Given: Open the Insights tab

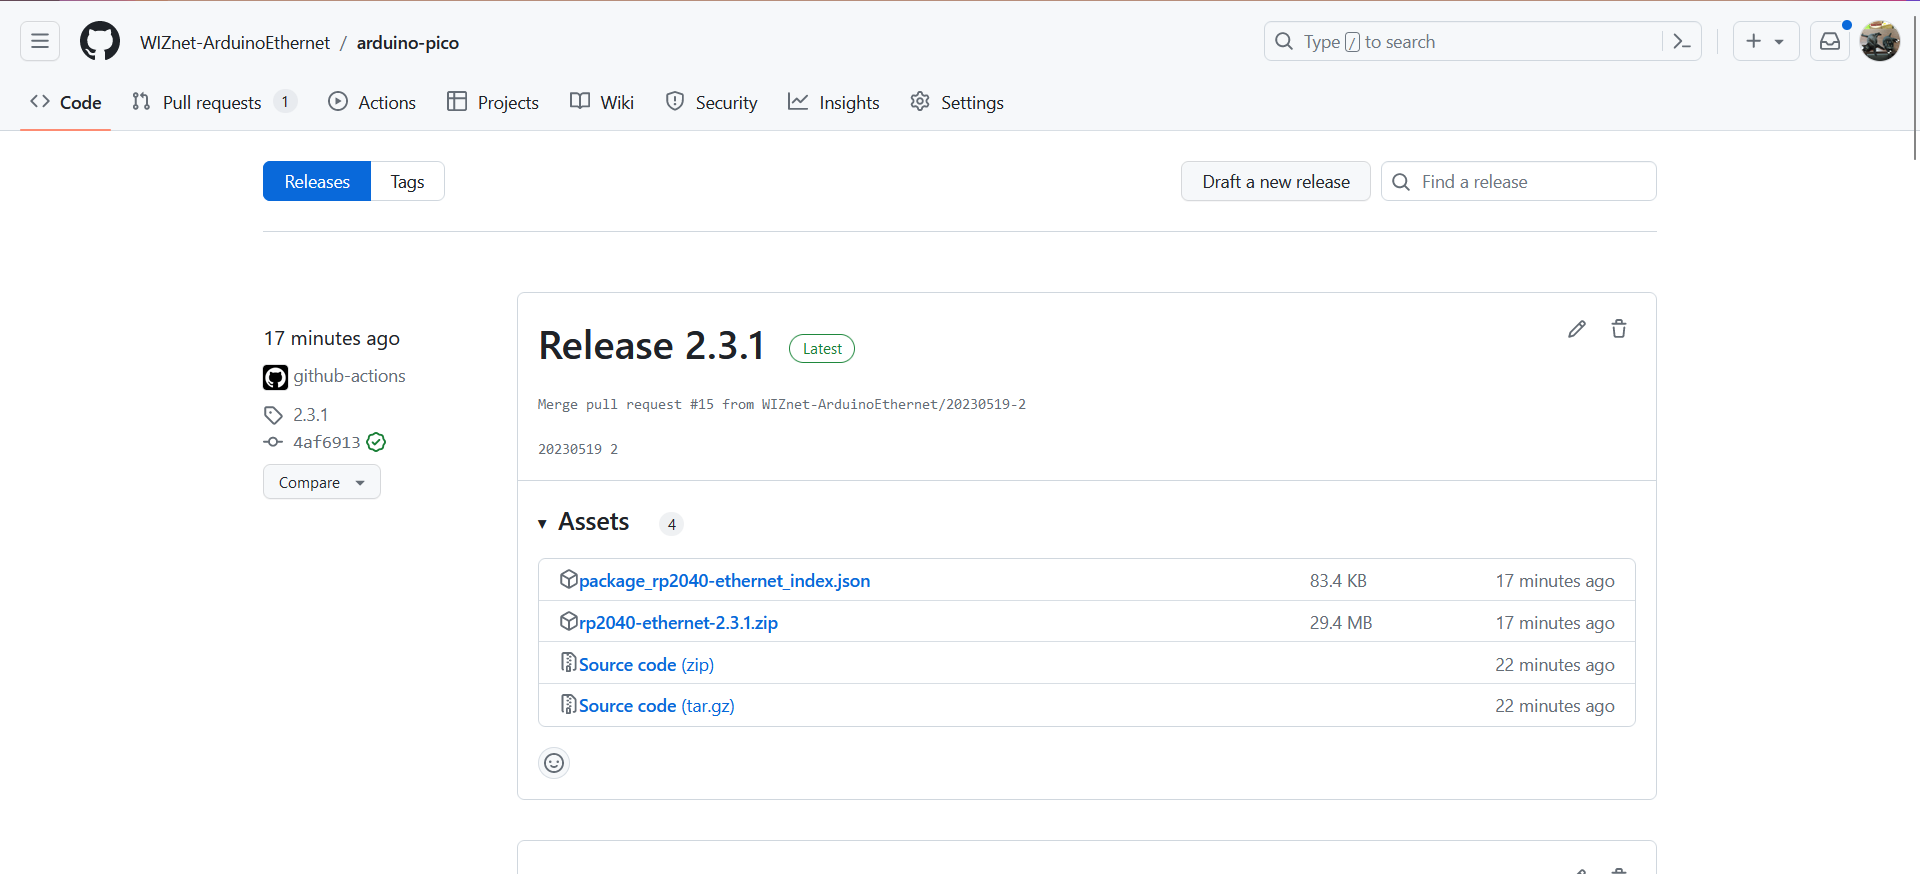Looking at the screenshot, I should [x=834, y=102].
